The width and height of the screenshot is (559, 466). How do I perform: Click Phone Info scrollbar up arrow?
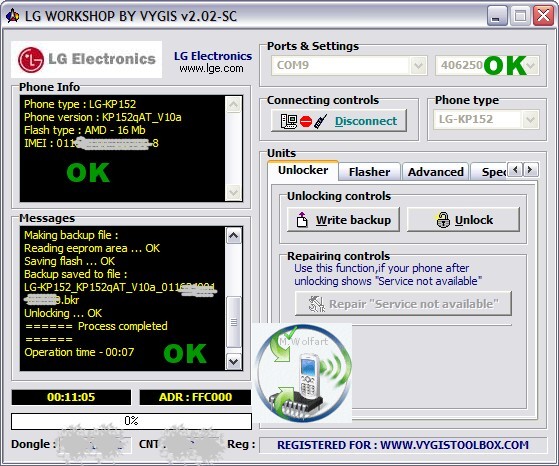[234, 105]
